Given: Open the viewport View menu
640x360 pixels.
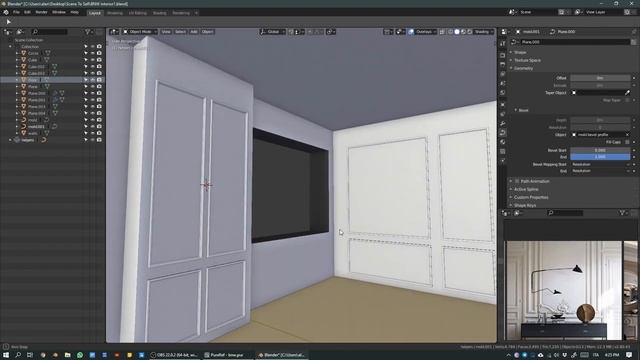Looking at the screenshot, I should (166, 31).
